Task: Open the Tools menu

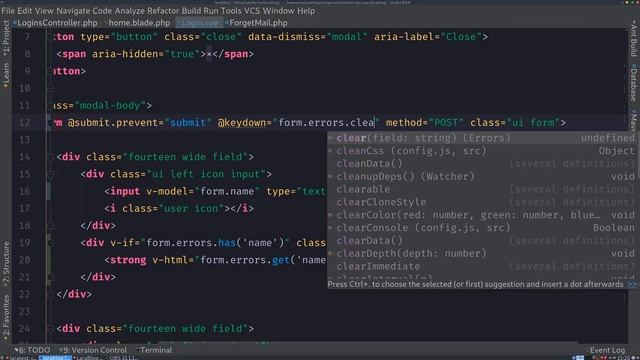Action: 231,11
